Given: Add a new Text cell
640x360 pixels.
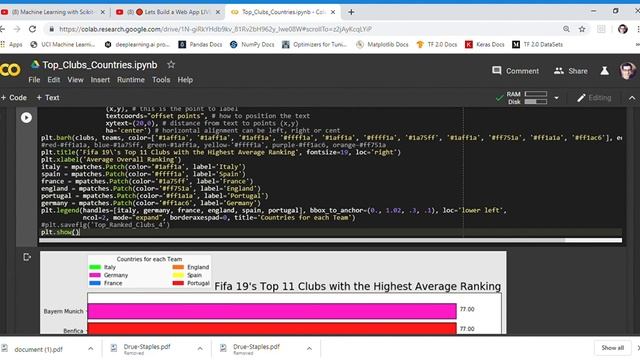Looking at the screenshot, I should [48, 98].
